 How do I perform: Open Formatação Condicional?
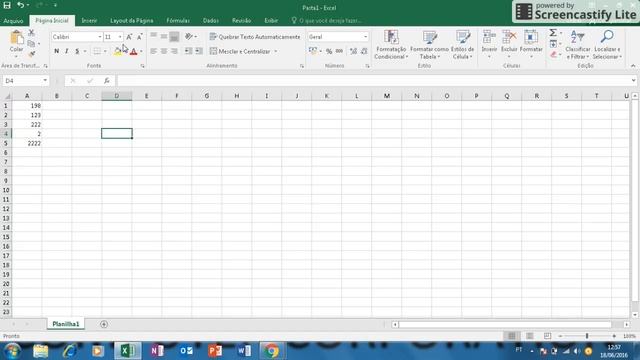click(x=391, y=44)
